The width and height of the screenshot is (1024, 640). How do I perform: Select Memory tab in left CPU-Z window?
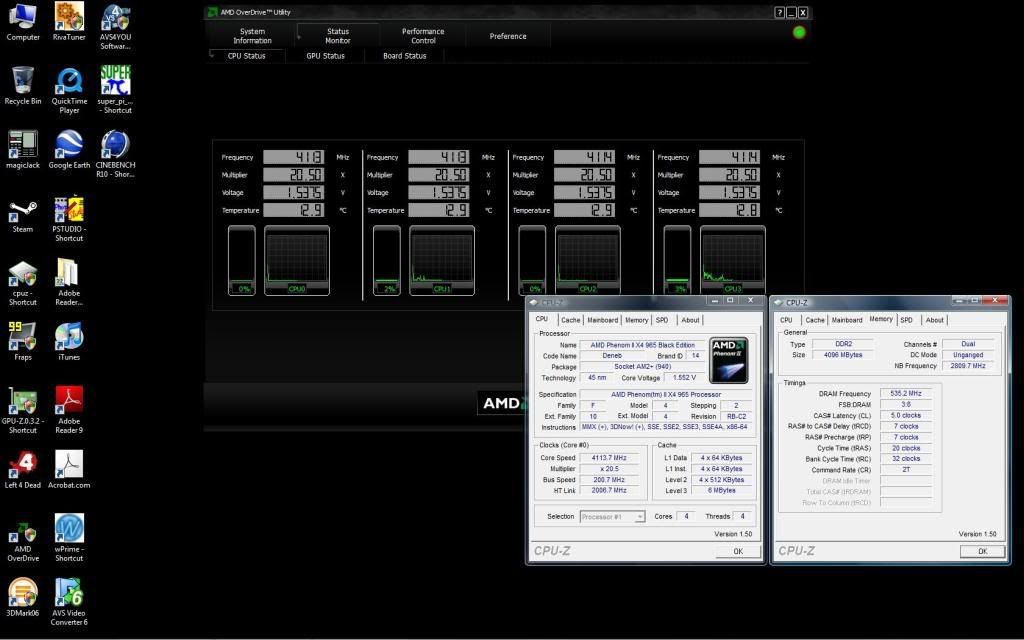[637, 320]
